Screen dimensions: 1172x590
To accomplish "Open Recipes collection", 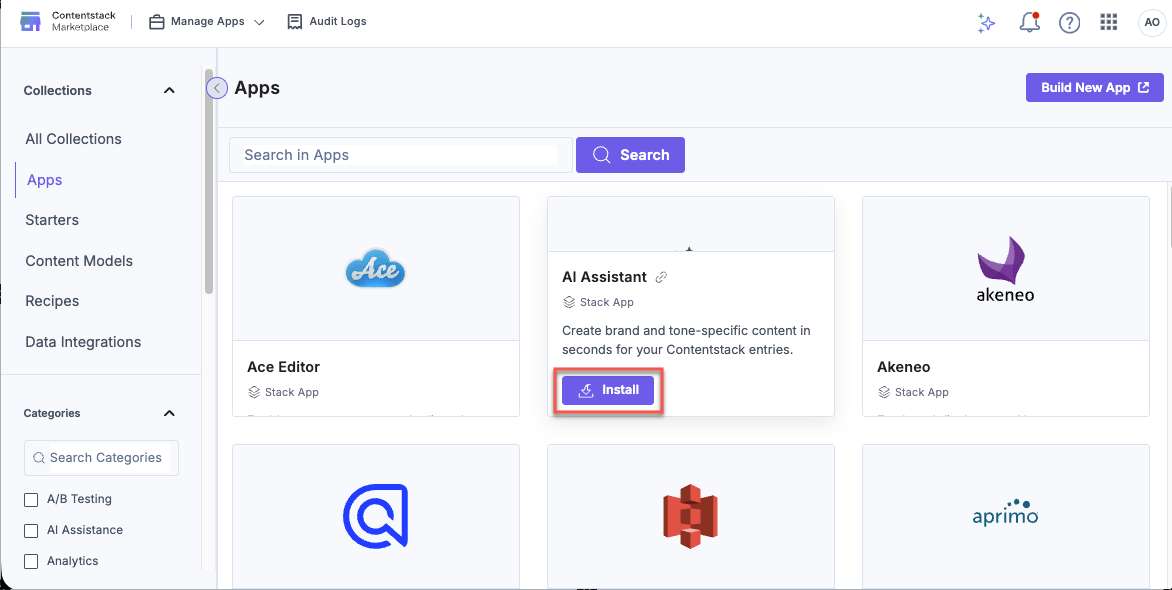I will (x=52, y=301).
